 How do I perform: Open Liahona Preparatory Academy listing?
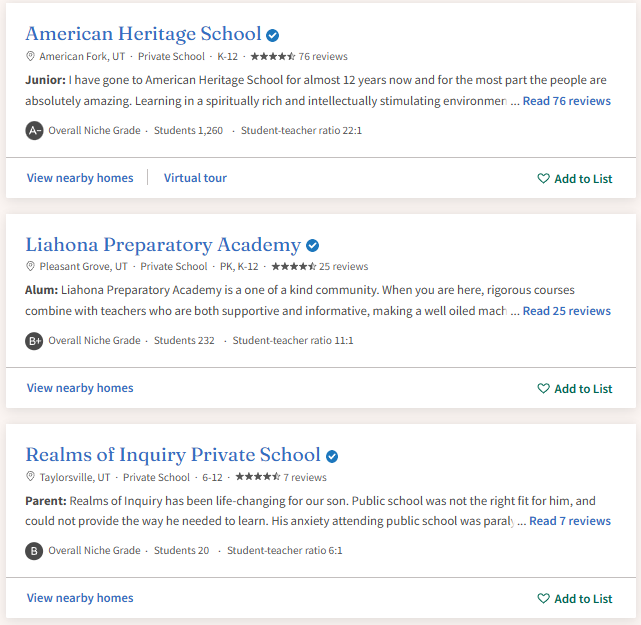pyautogui.click(x=163, y=244)
